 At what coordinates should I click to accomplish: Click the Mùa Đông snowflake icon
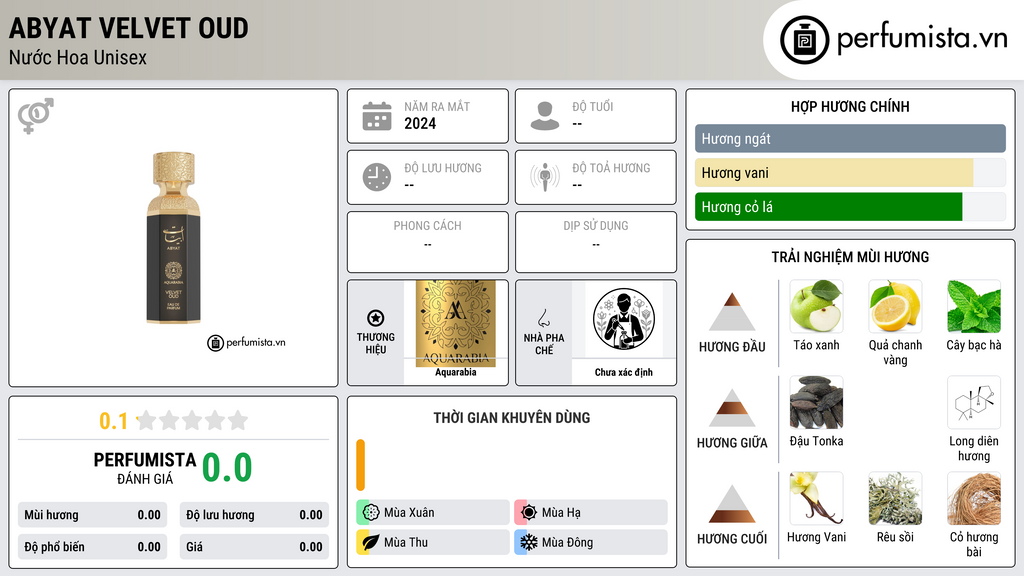click(529, 542)
